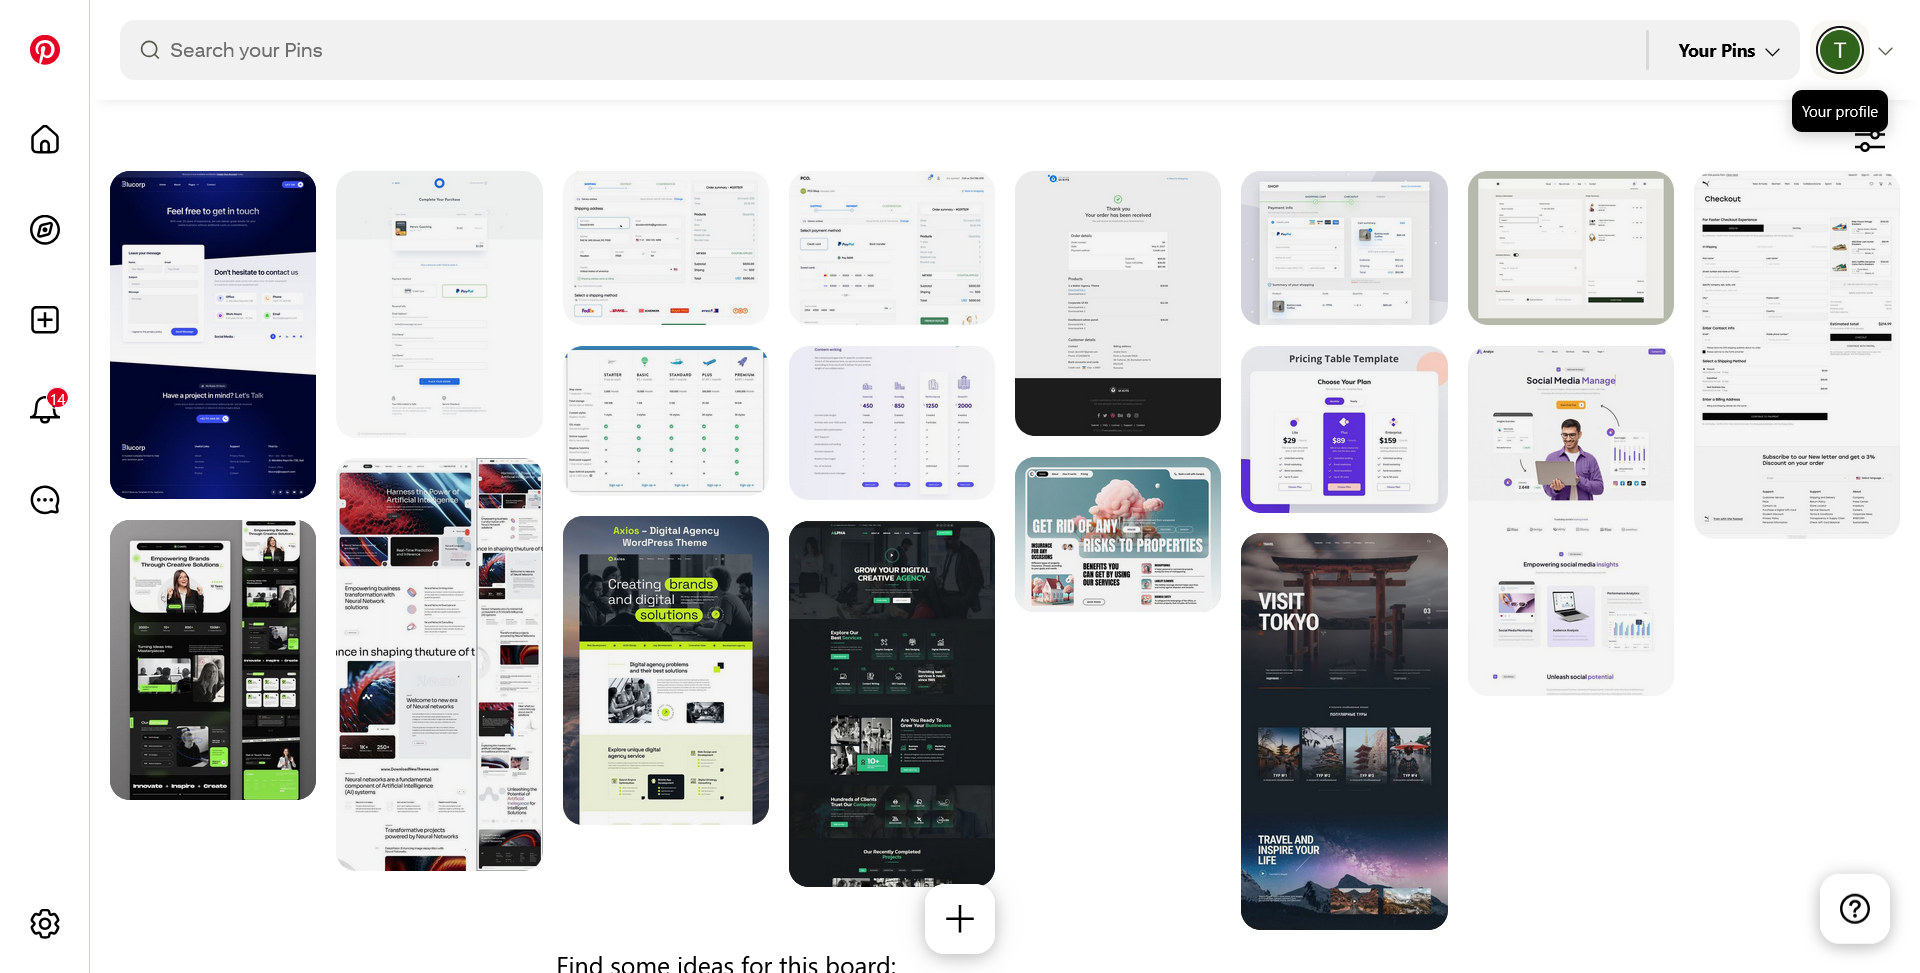
Task: Expand the Your Pins dropdown
Action: pyautogui.click(x=1728, y=51)
